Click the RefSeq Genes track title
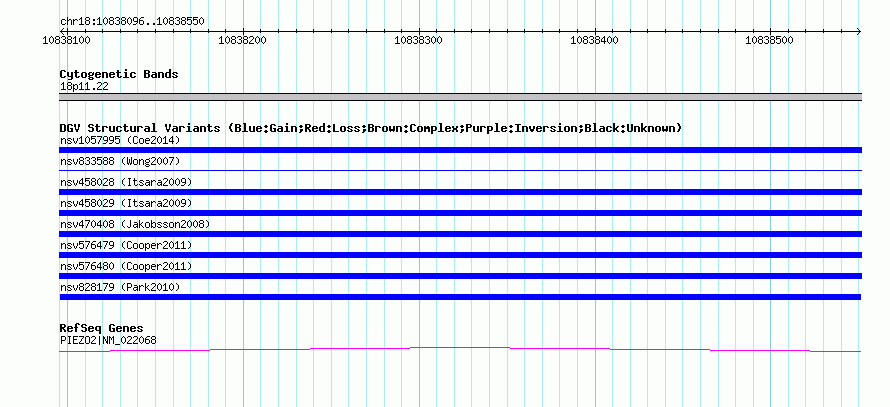Viewport: 890px width, 407px height. click(x=101, y=328)
